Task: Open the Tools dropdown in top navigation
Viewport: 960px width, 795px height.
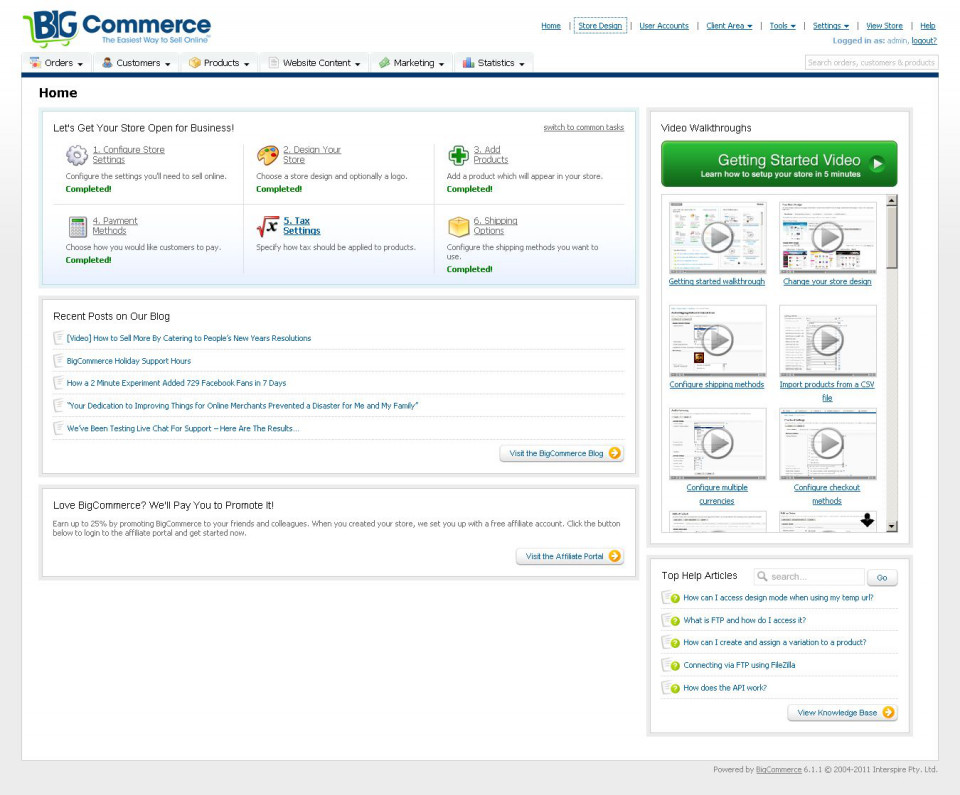Action: [x=782, y=26]
